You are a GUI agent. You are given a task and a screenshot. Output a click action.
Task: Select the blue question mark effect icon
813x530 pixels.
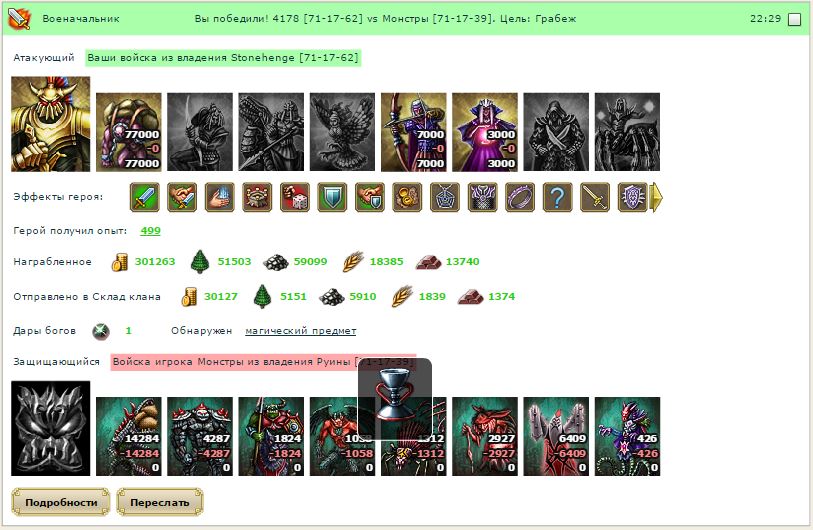click(557, 198)
